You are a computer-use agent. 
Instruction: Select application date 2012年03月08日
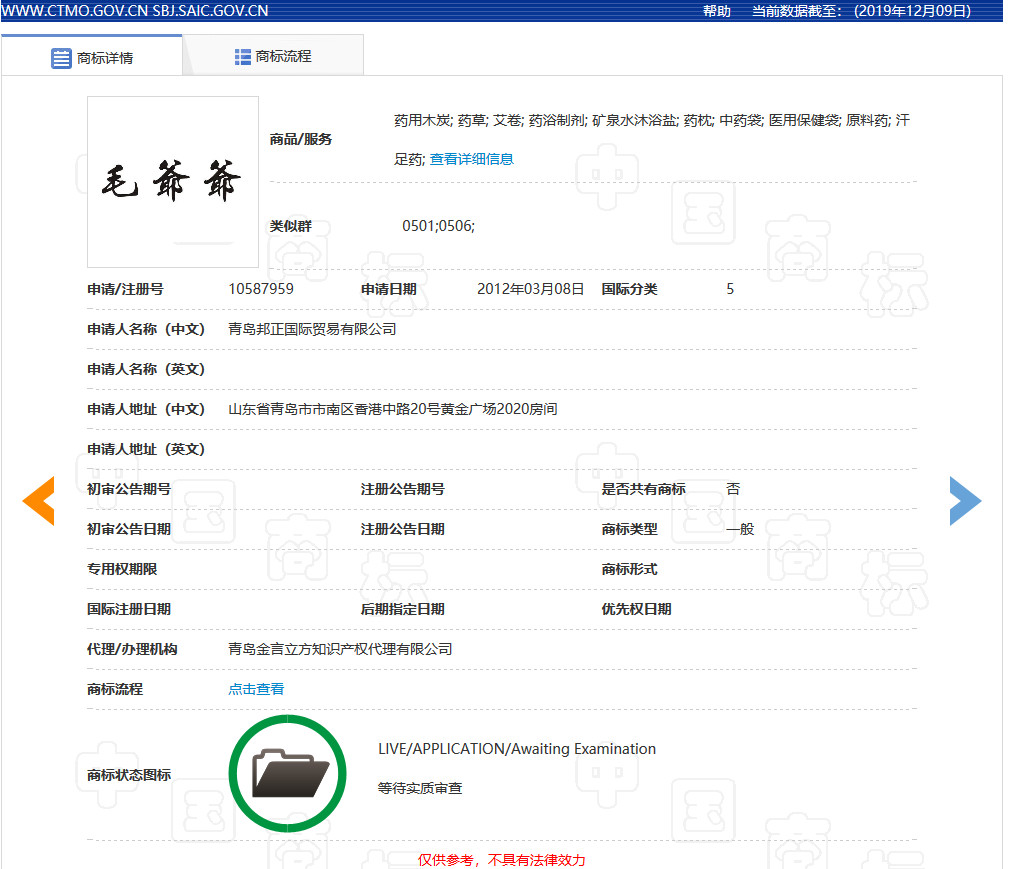pyautogui.click(x=530, y=289)
